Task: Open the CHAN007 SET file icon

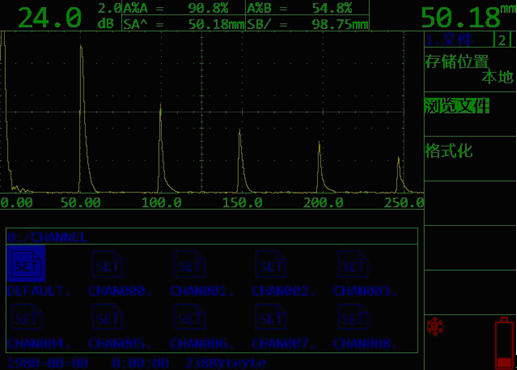Action: click(x=271, y=317)
